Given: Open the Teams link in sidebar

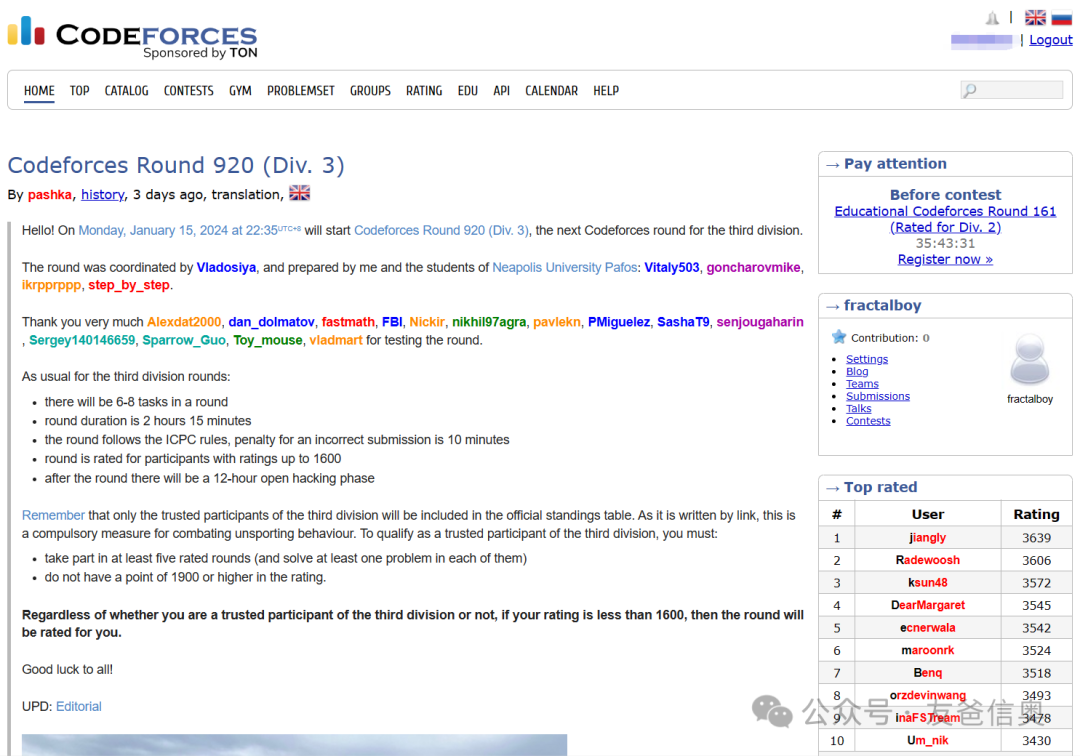Looking at the screenshot, I should [862, 384].
